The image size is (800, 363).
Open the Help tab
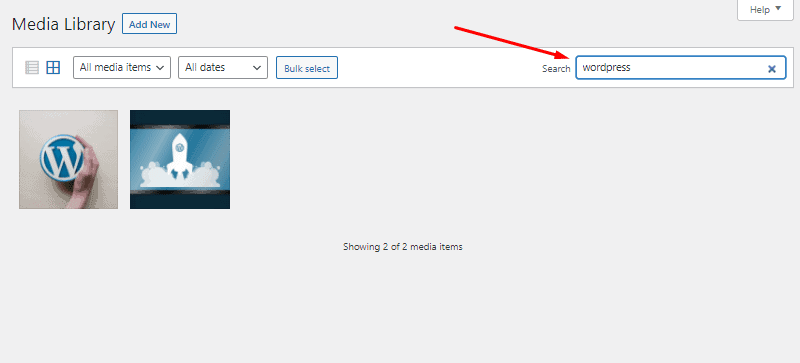pos(765,10)
